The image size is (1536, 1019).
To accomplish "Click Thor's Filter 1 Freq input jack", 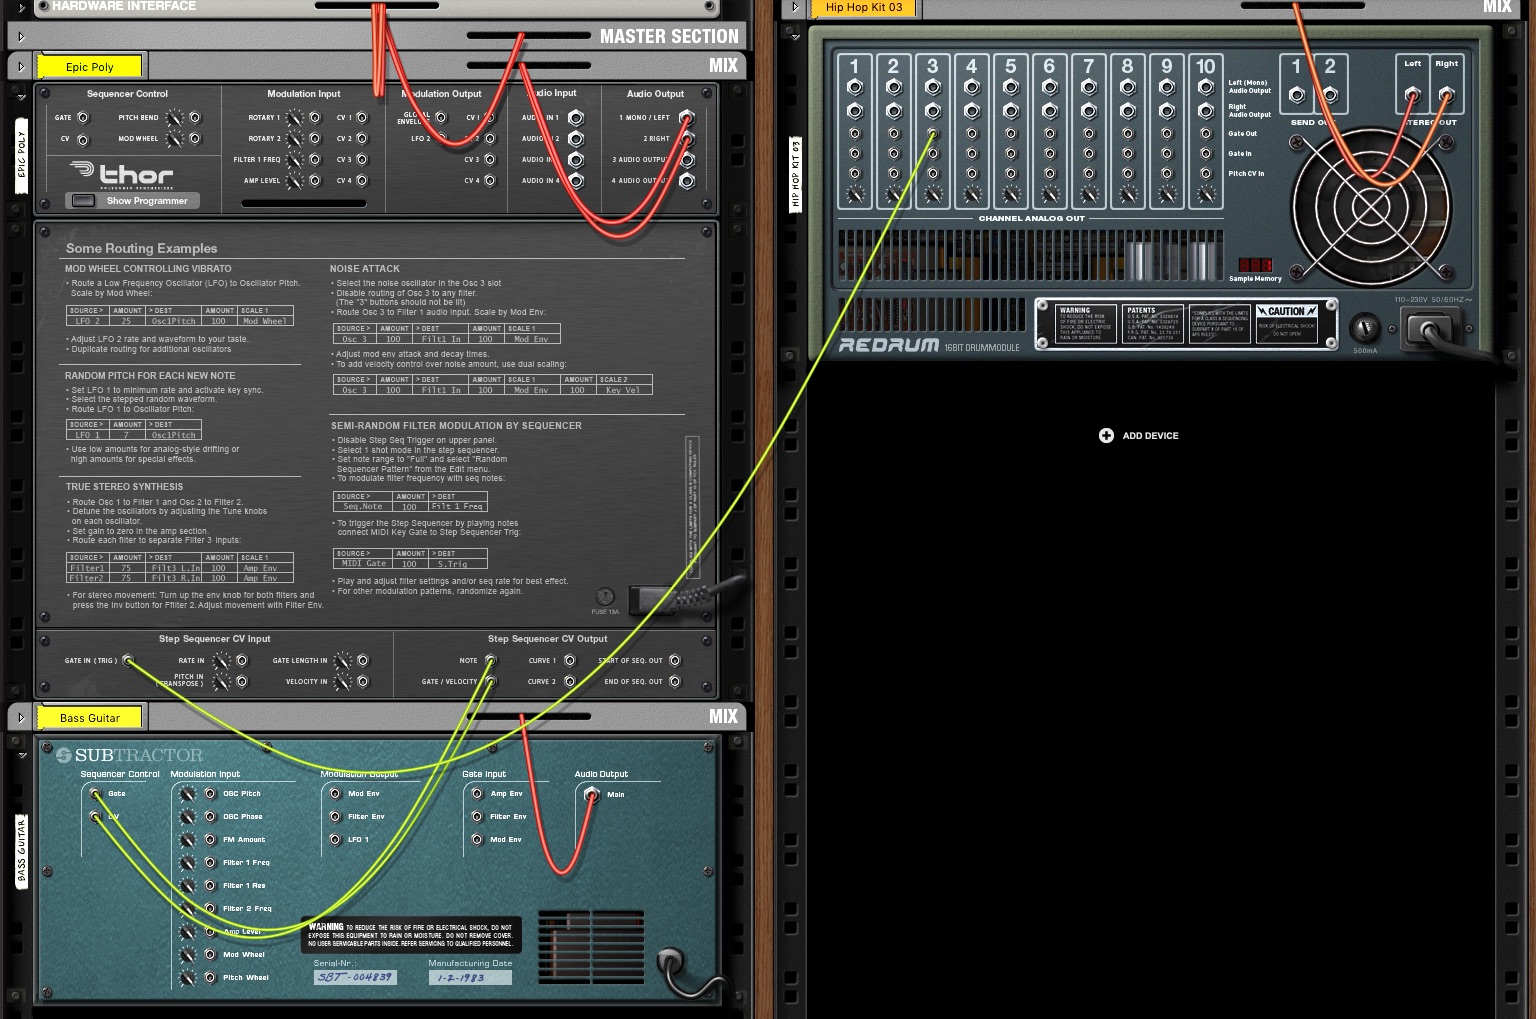I will point(315,160).
